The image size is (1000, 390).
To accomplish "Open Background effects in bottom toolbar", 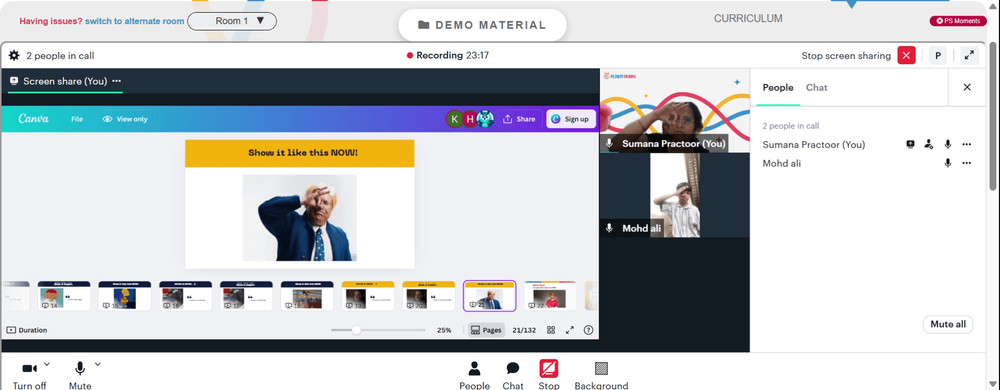I will tap(601, 376).
